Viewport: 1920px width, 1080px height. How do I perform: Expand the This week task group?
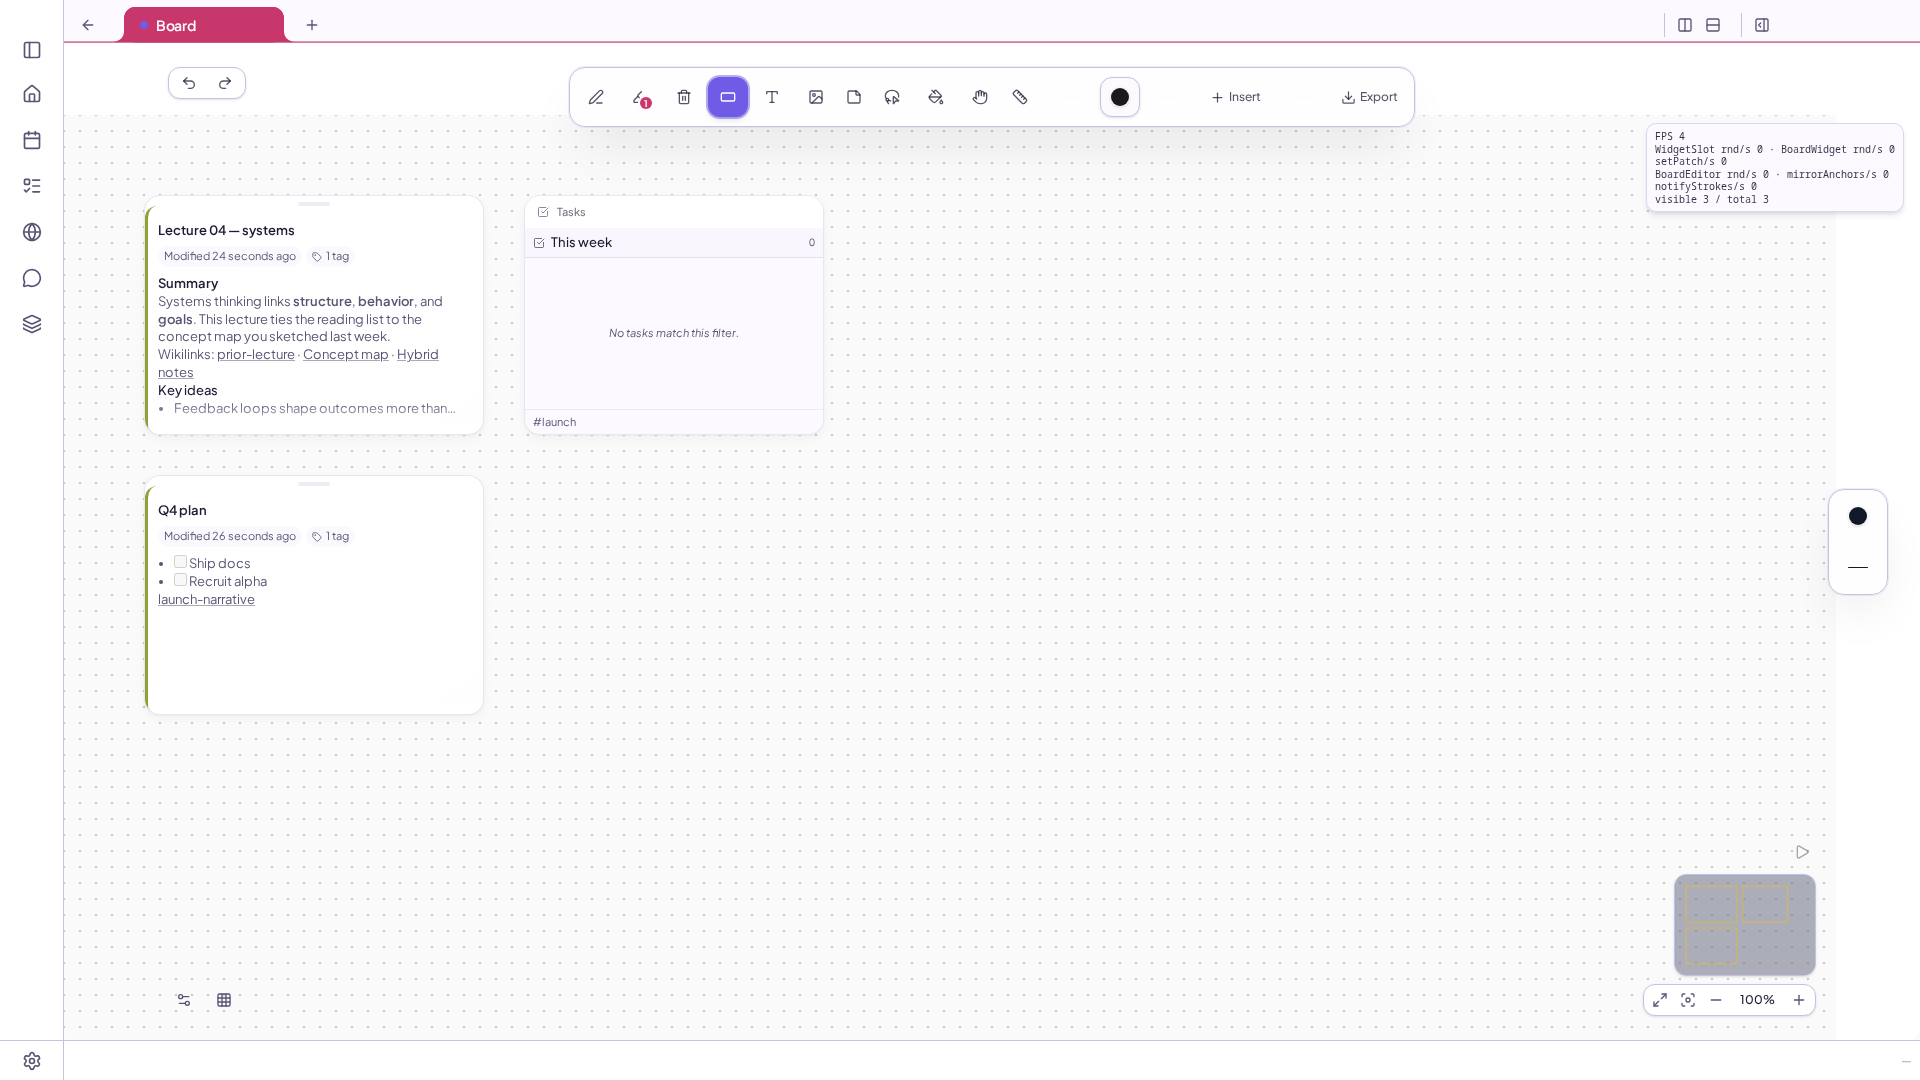pyautogui.click(x=674, y=243)
